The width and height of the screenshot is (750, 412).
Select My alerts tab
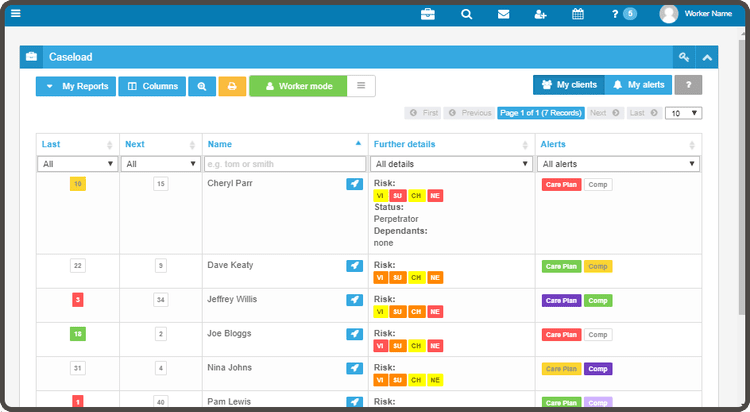click(639, 85)
